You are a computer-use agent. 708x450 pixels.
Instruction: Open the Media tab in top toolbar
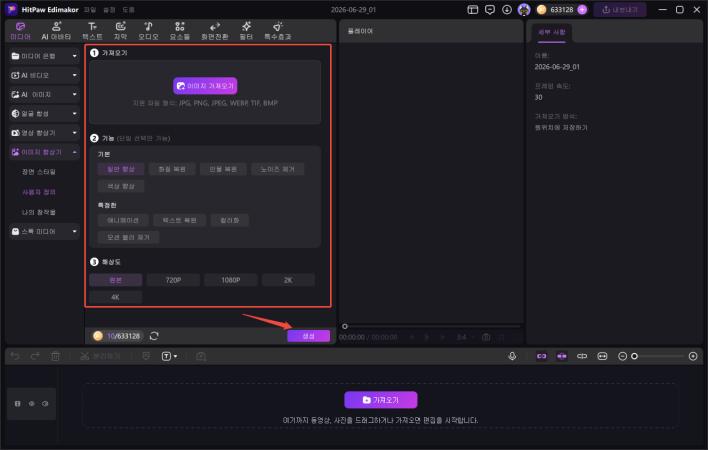click(20, 31)
